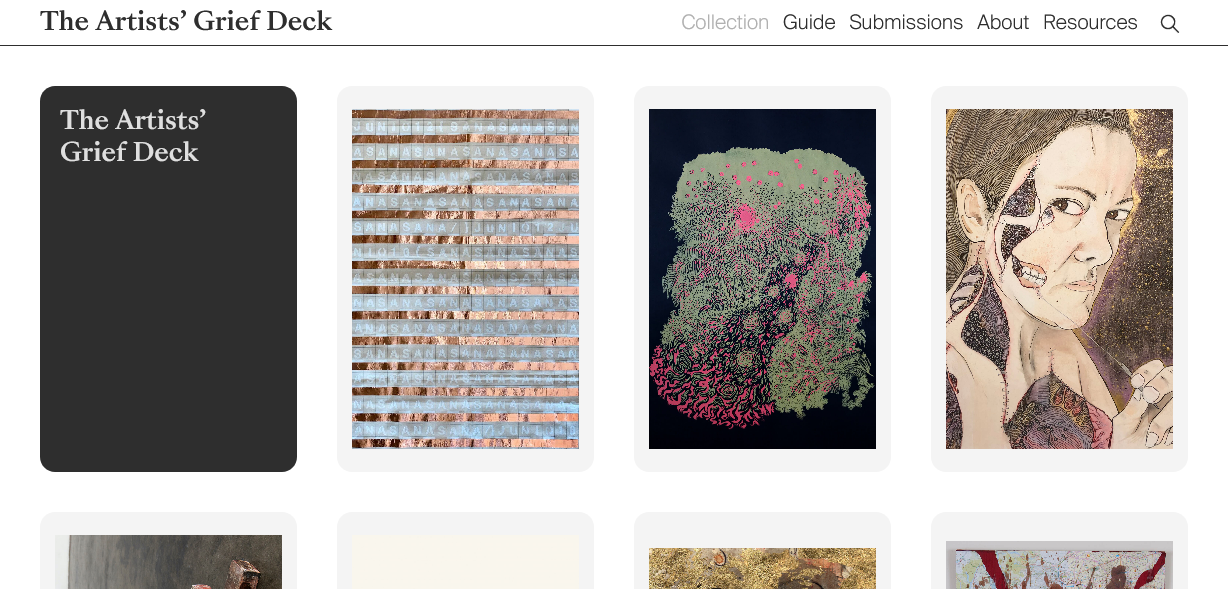Select the dark Artists' Grief Deck card

click(168, 279)
